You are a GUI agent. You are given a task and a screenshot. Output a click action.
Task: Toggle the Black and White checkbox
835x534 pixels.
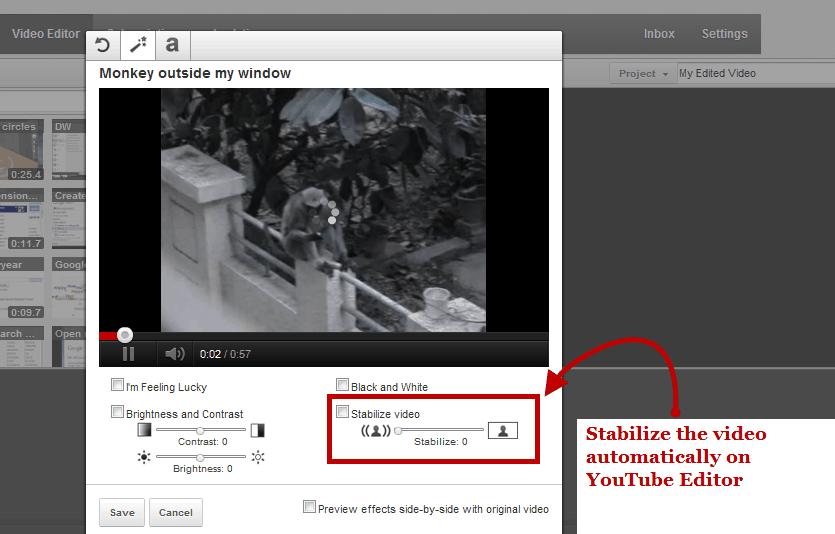tap(343, 385)
